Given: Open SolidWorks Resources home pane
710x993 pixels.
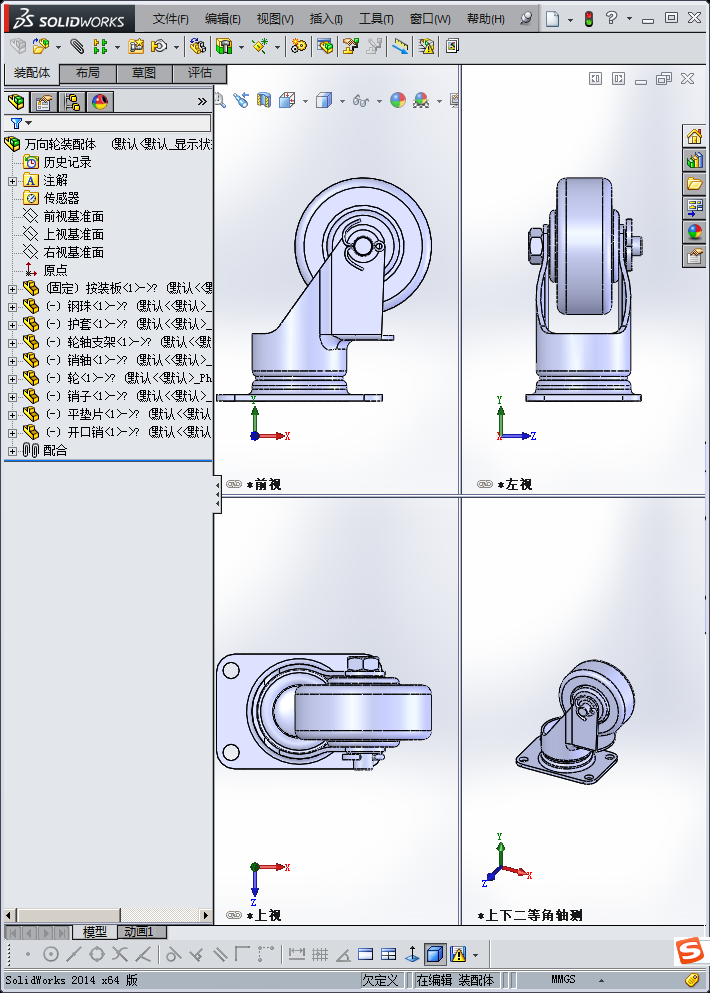Looking at the screenshot, I should [x=694, y=136].
